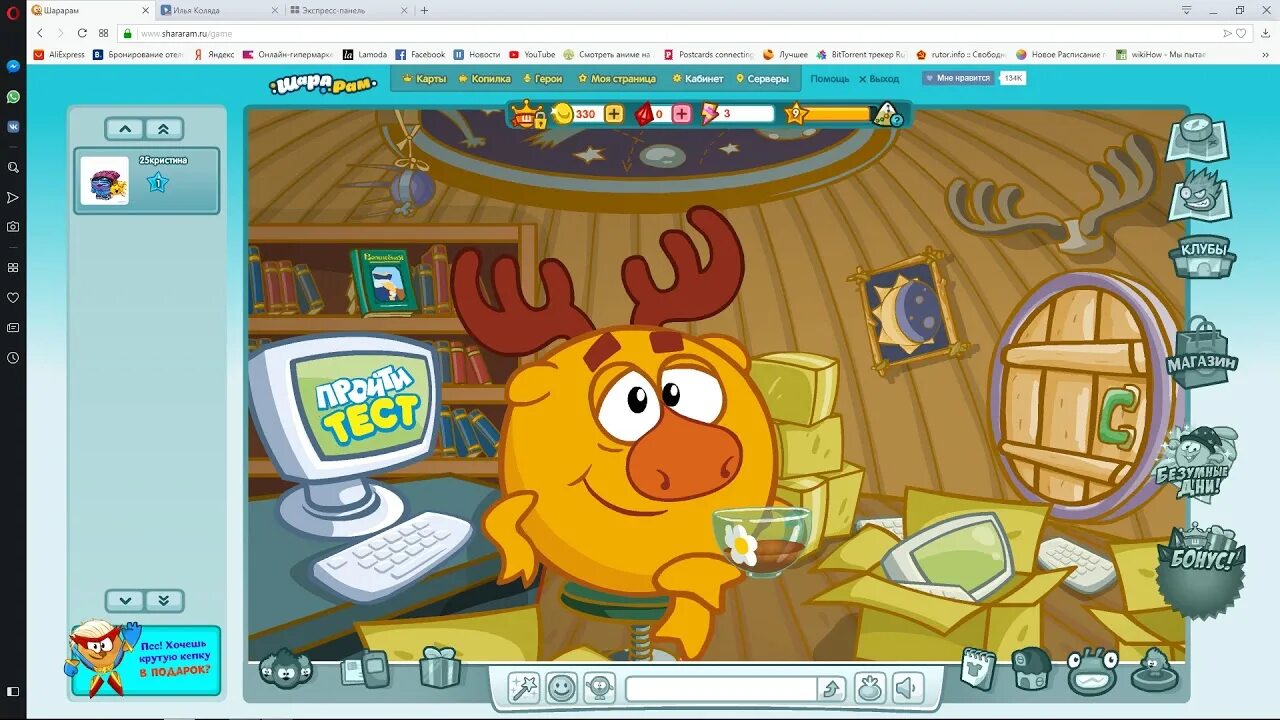The image size is (1280, 720).
Task: Open WhatsApp in Opera sidebar
Action: point(13,97)
